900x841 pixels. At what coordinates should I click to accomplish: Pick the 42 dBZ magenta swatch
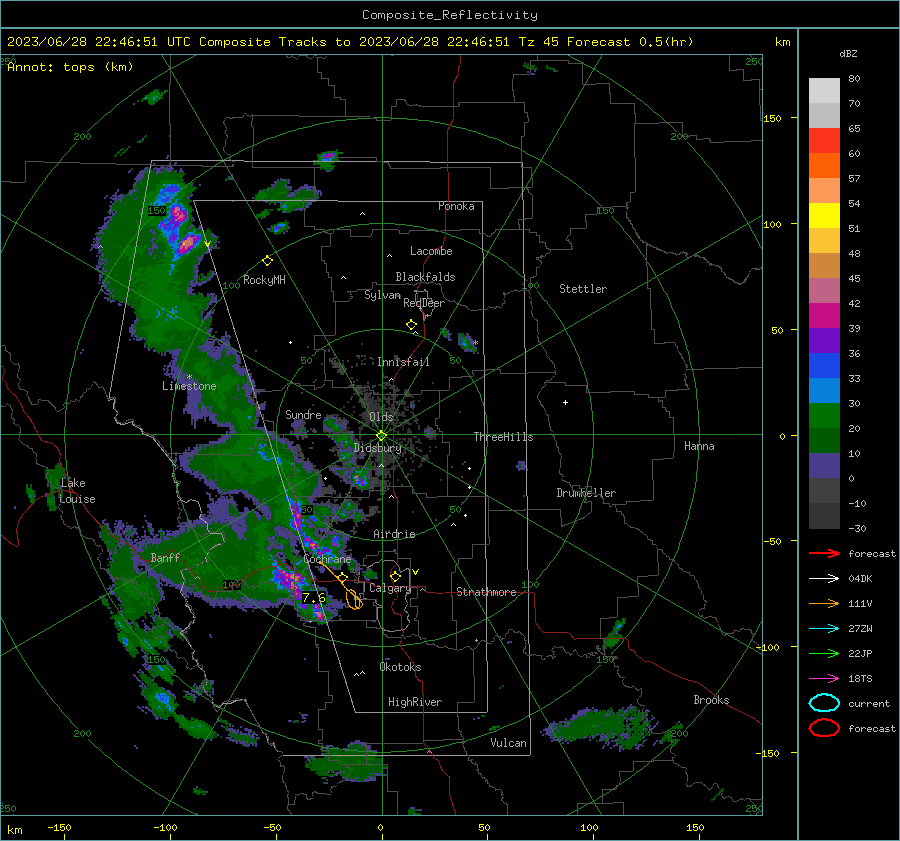(x=824, y=315)
